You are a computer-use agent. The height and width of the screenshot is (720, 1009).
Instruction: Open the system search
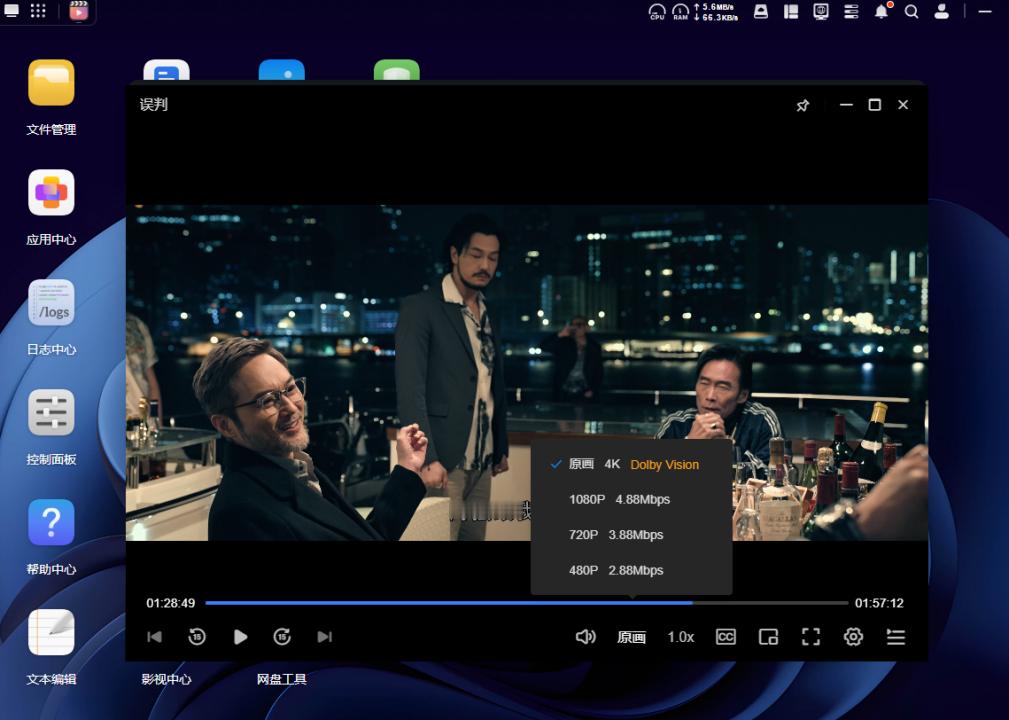click(x=911, y=12)
